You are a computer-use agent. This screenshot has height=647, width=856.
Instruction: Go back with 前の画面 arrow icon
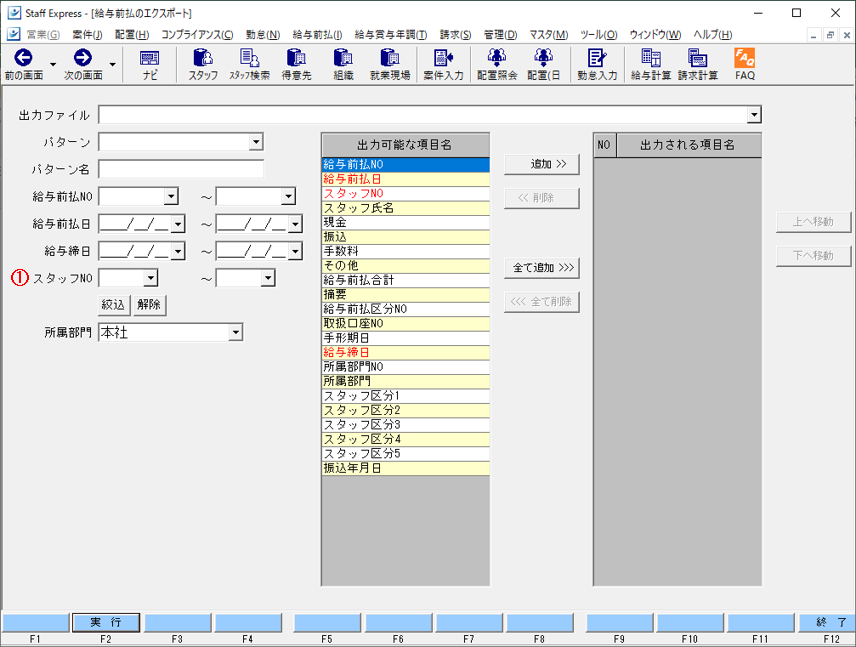click(x=23, y=58)
